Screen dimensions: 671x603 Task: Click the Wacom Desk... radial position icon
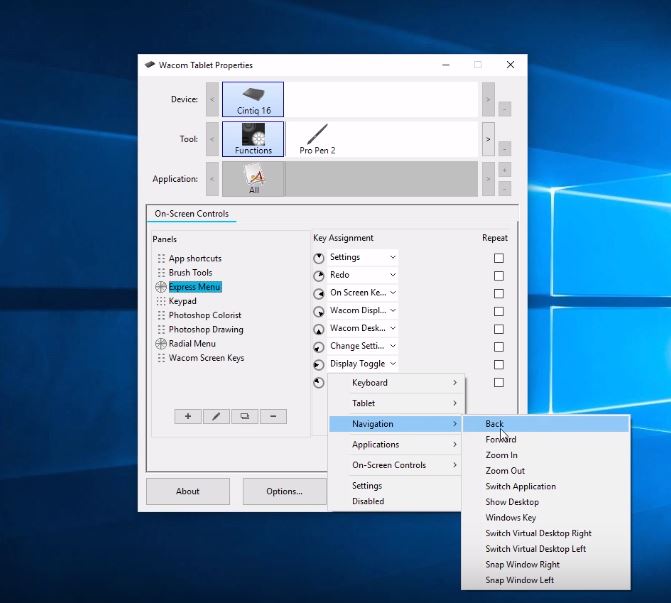point(319,329)
